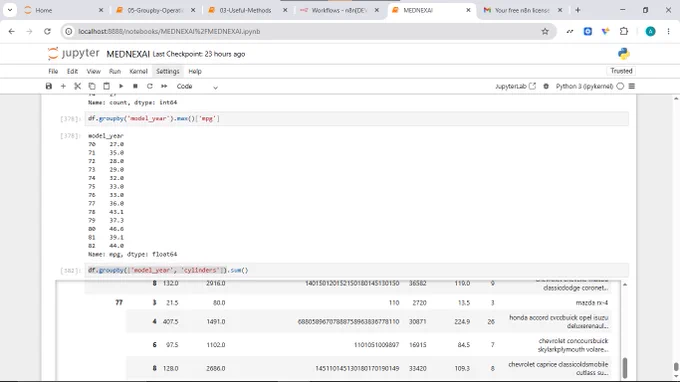Click the 'Name: mpg, dtype: float64' output line
Image resolution: width=680 pixels, height=382 pixels.
pos(133,255)
